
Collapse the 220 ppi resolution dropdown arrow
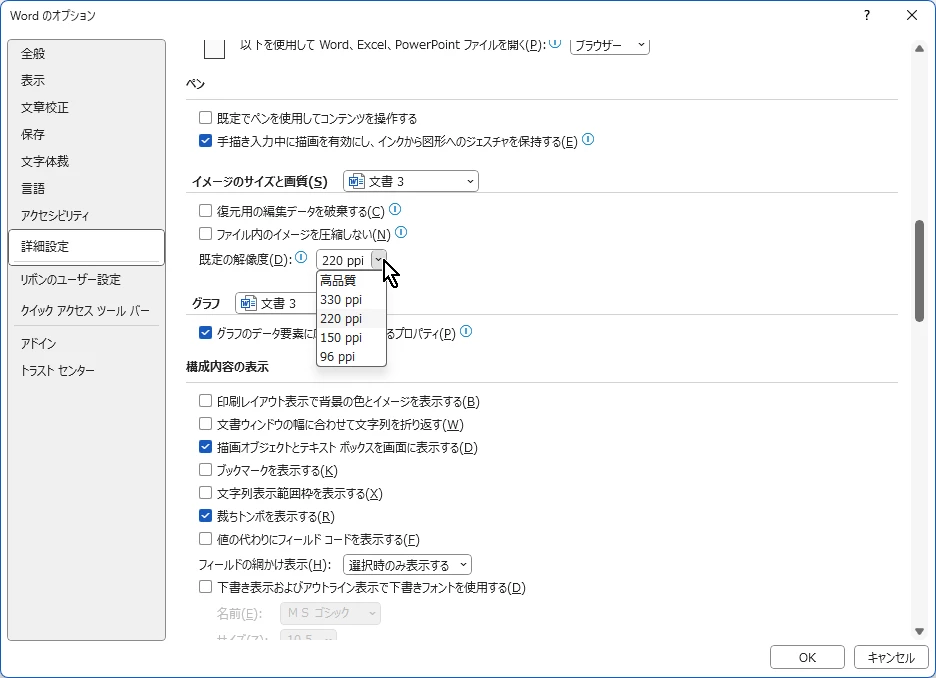tap(378, 260)
